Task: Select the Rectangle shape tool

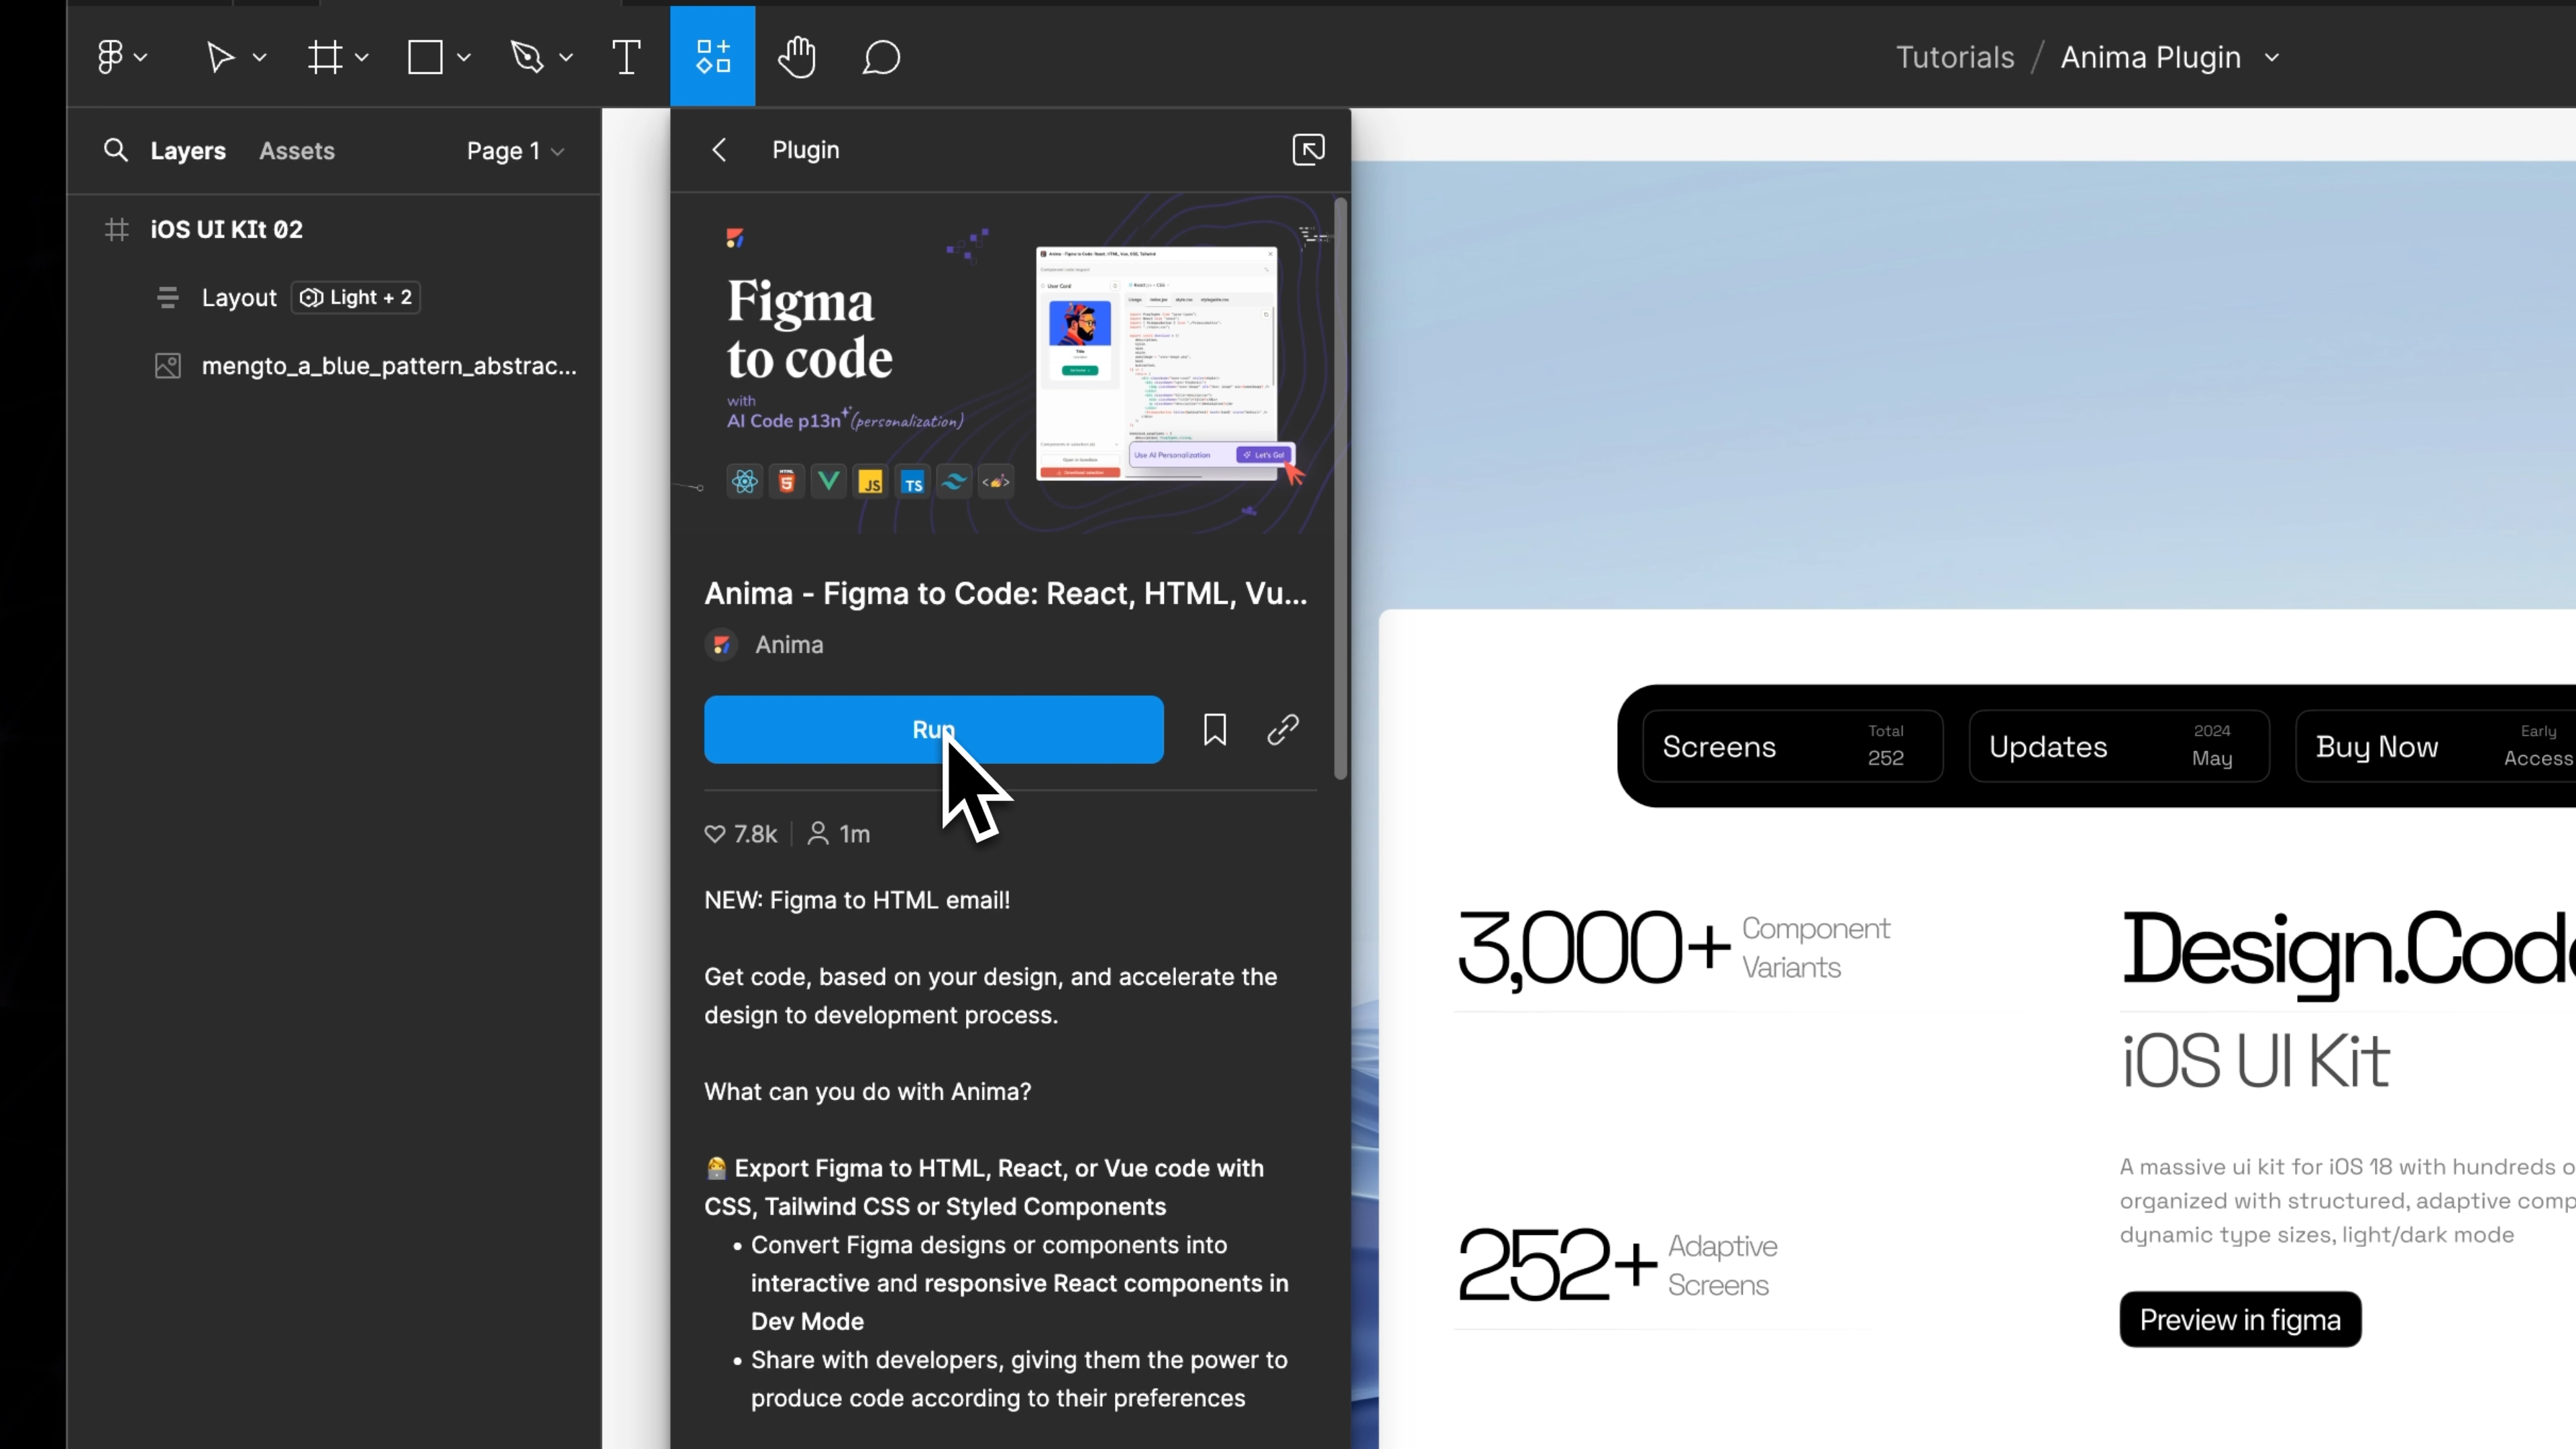Action: click(x=425, y=57)
